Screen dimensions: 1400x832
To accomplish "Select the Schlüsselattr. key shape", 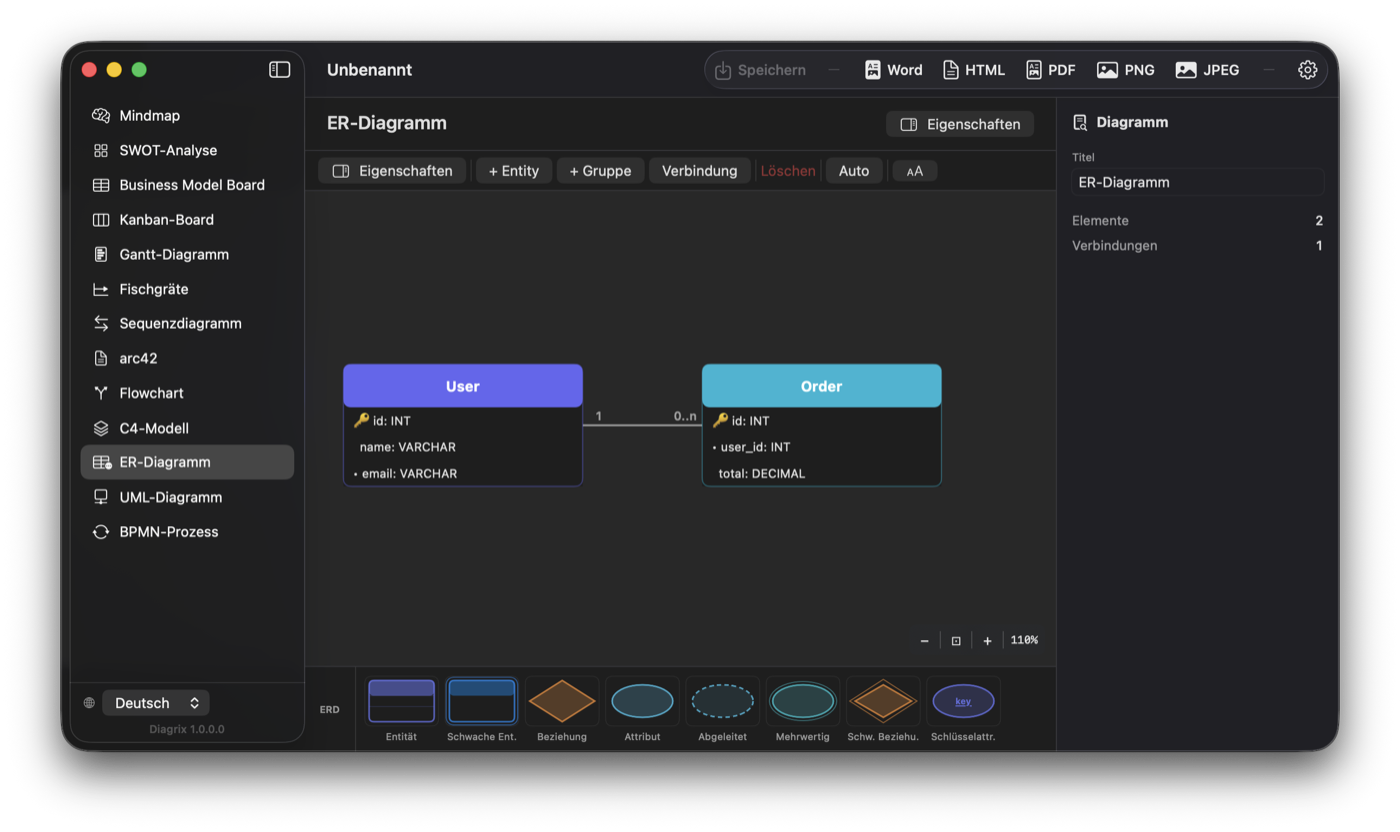I will (x=963, y=701).
